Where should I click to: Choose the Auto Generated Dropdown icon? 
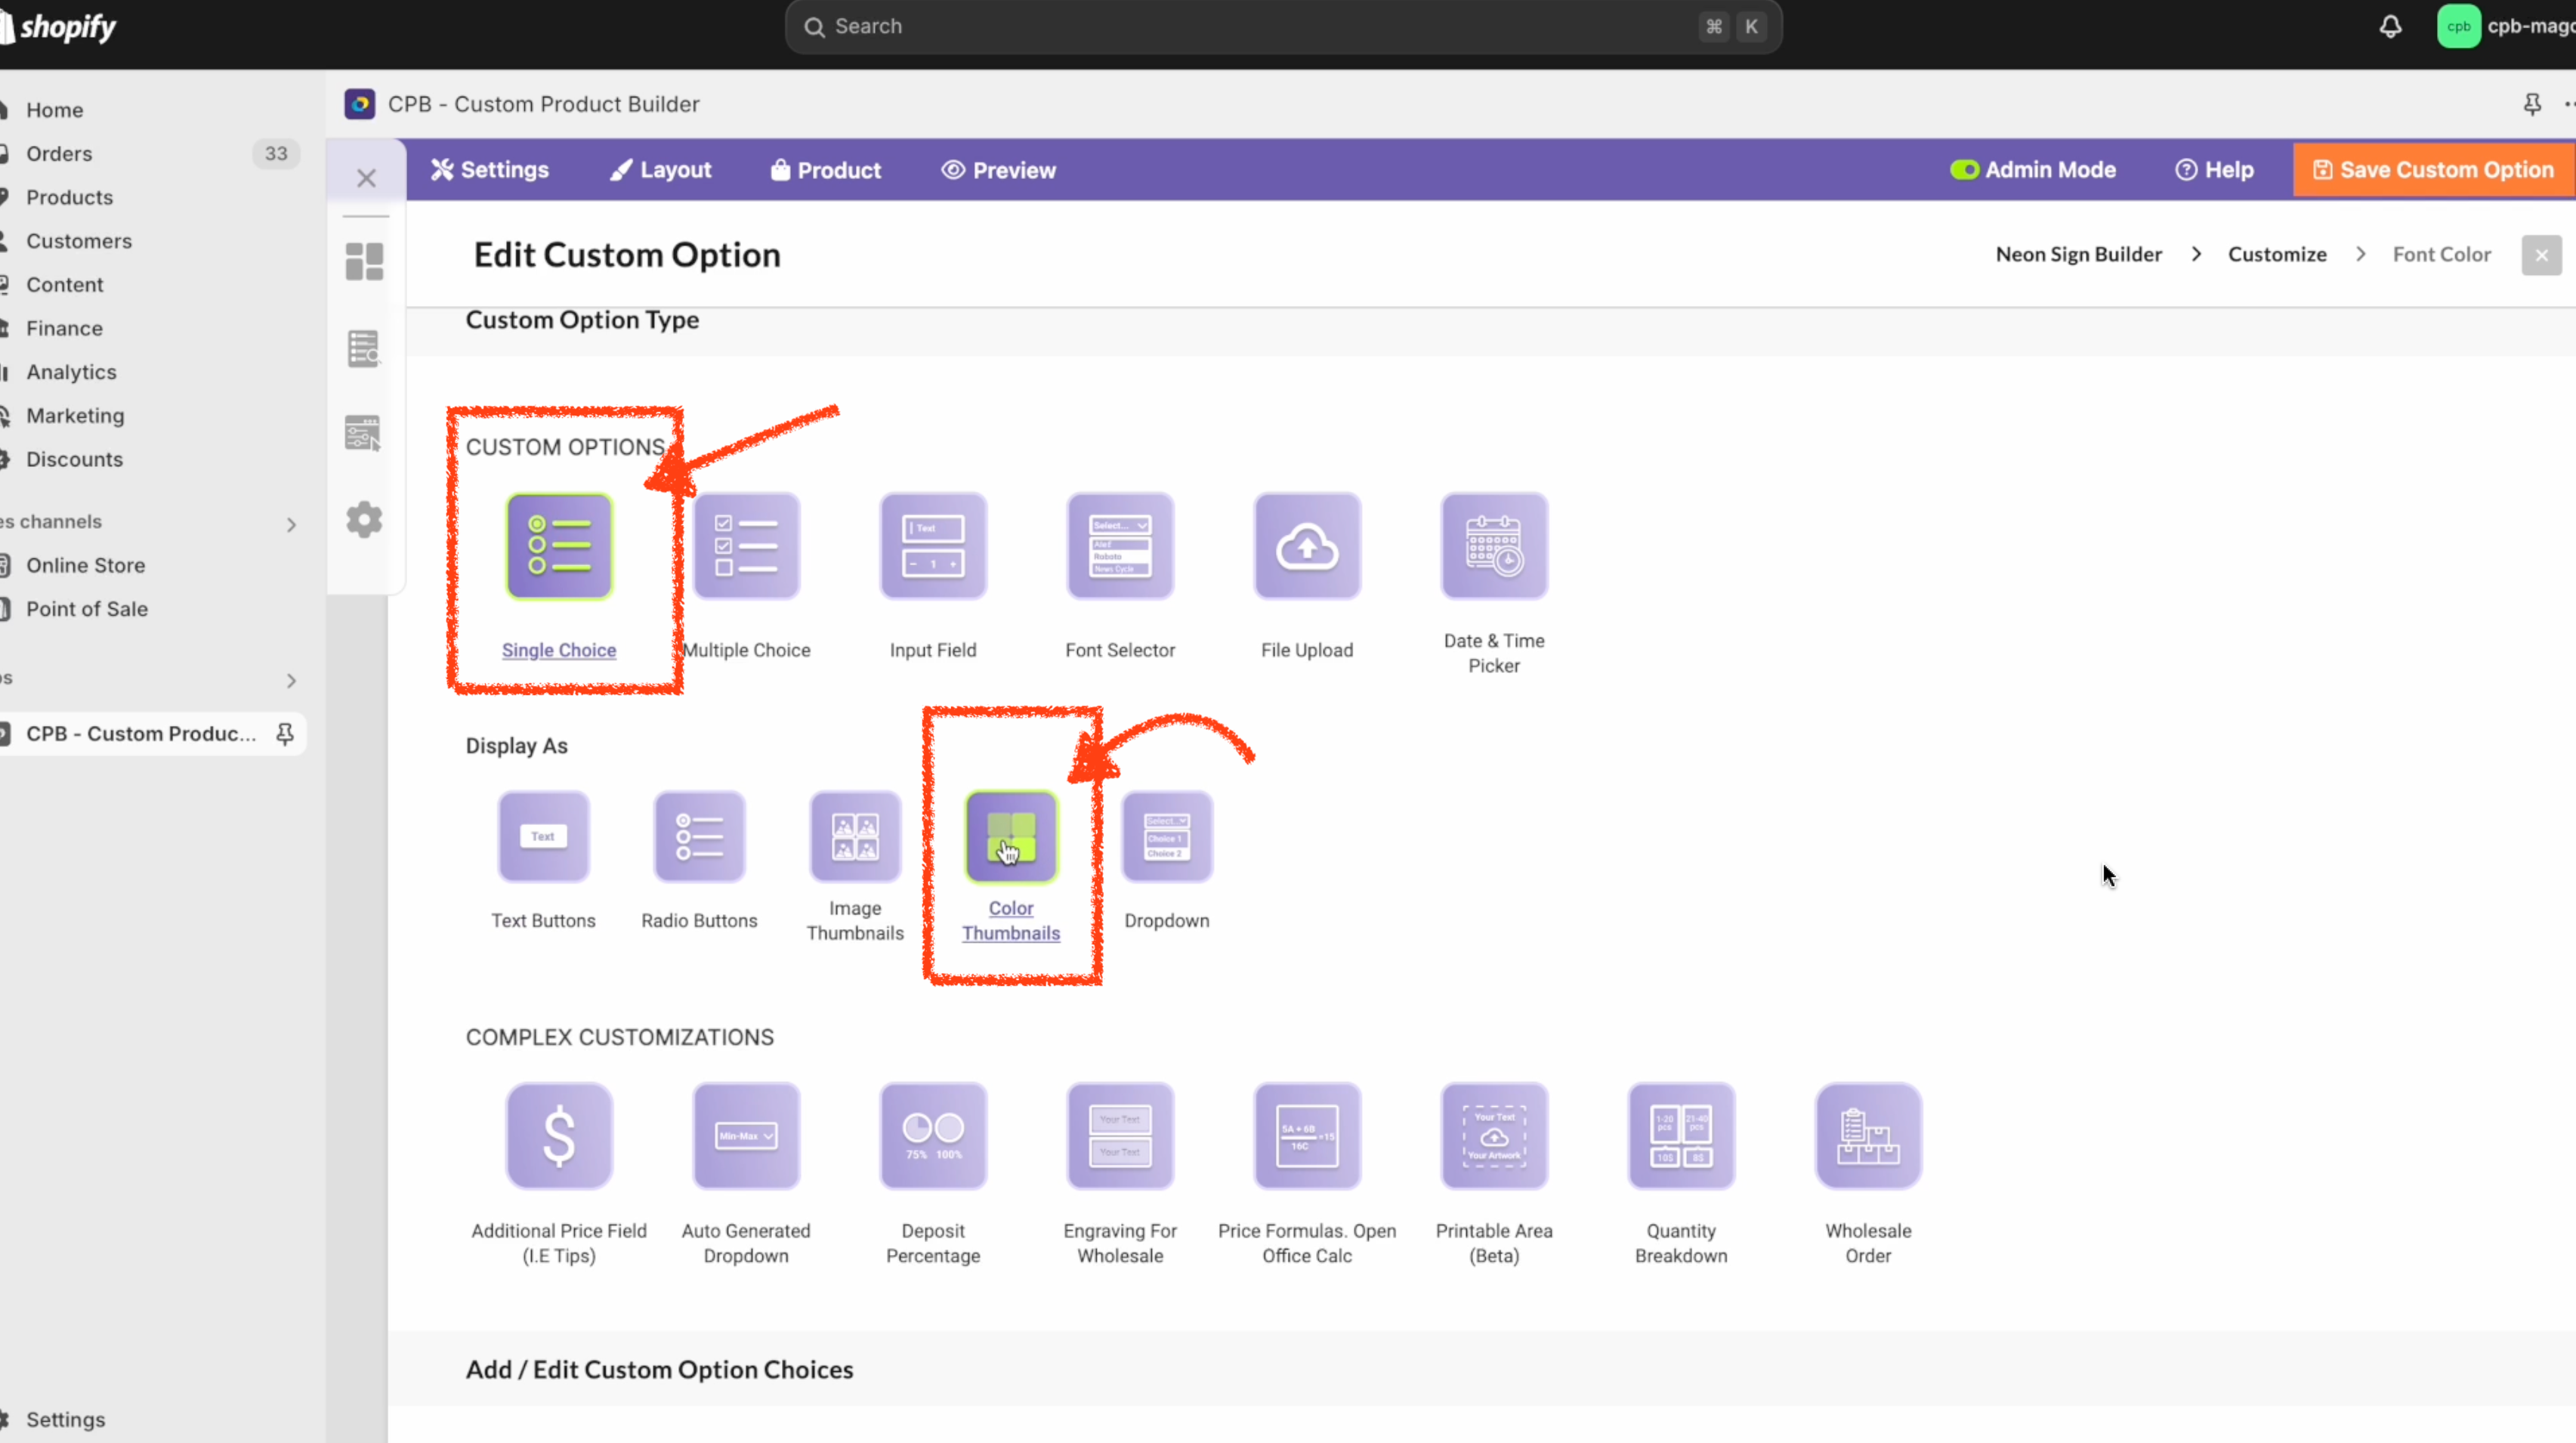746,1136
